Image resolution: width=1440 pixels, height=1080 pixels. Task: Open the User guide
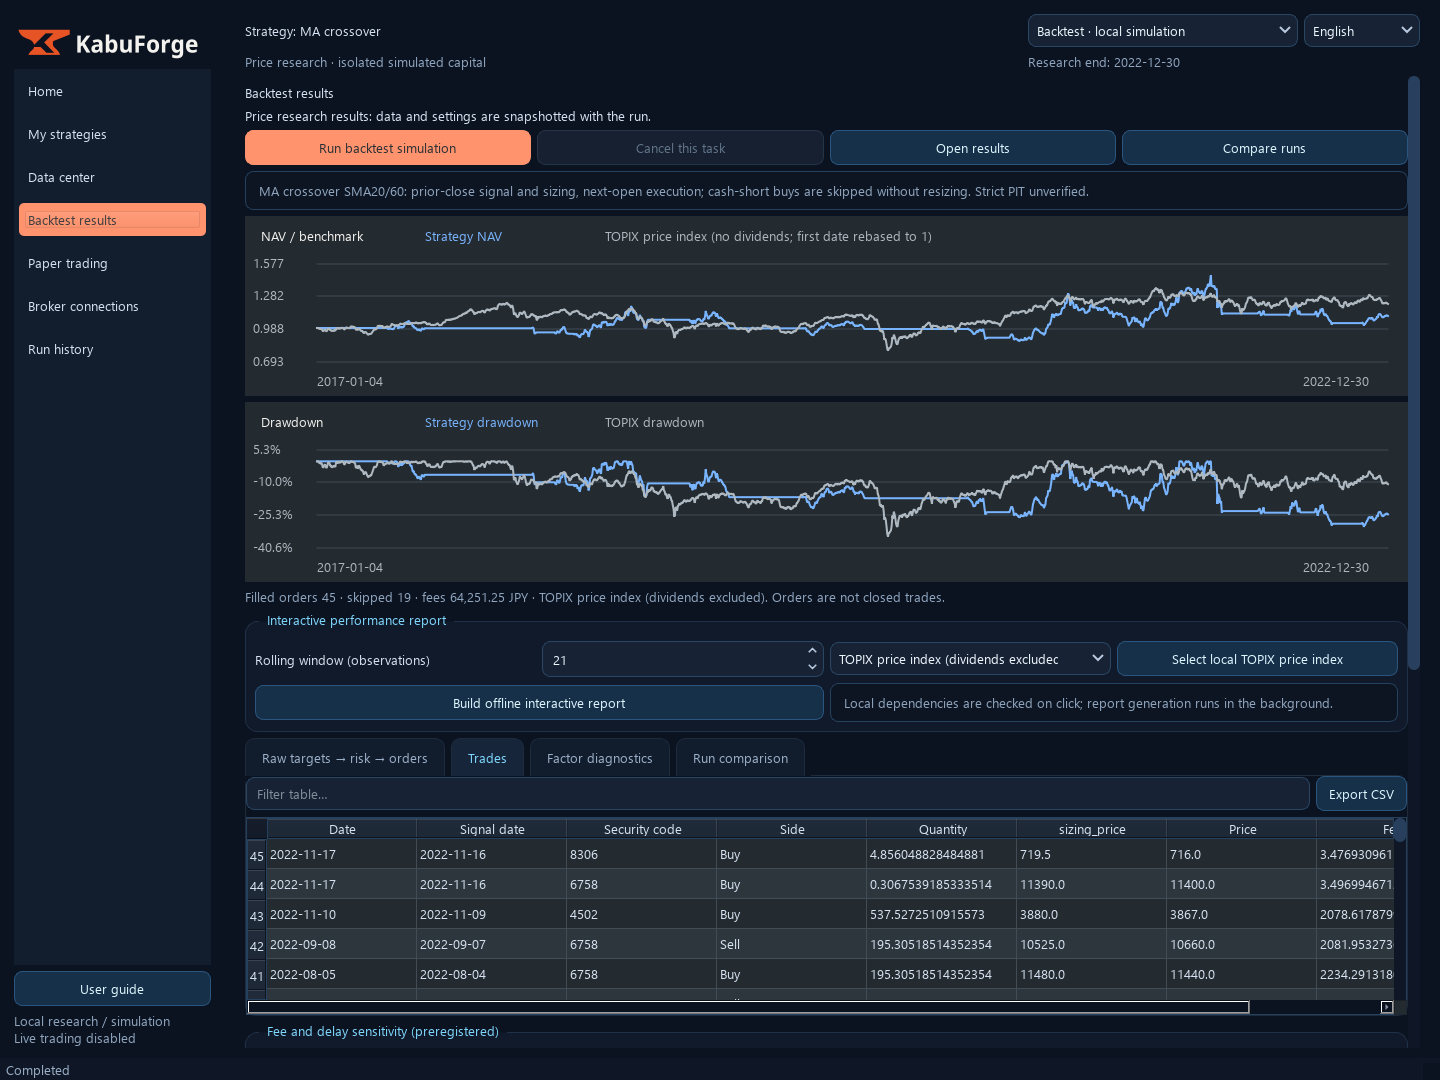112,989
